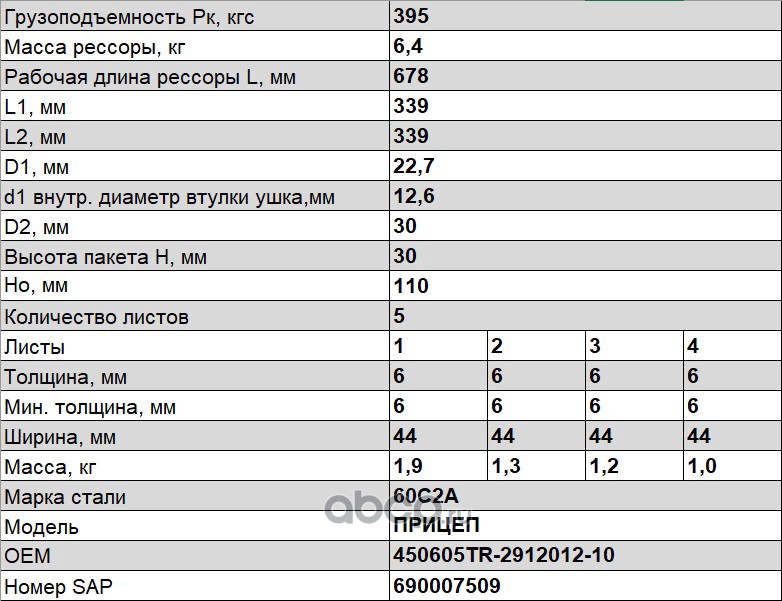
Task: Select the bushing inner diameter value 12,6
Action: tap(414, 196)
